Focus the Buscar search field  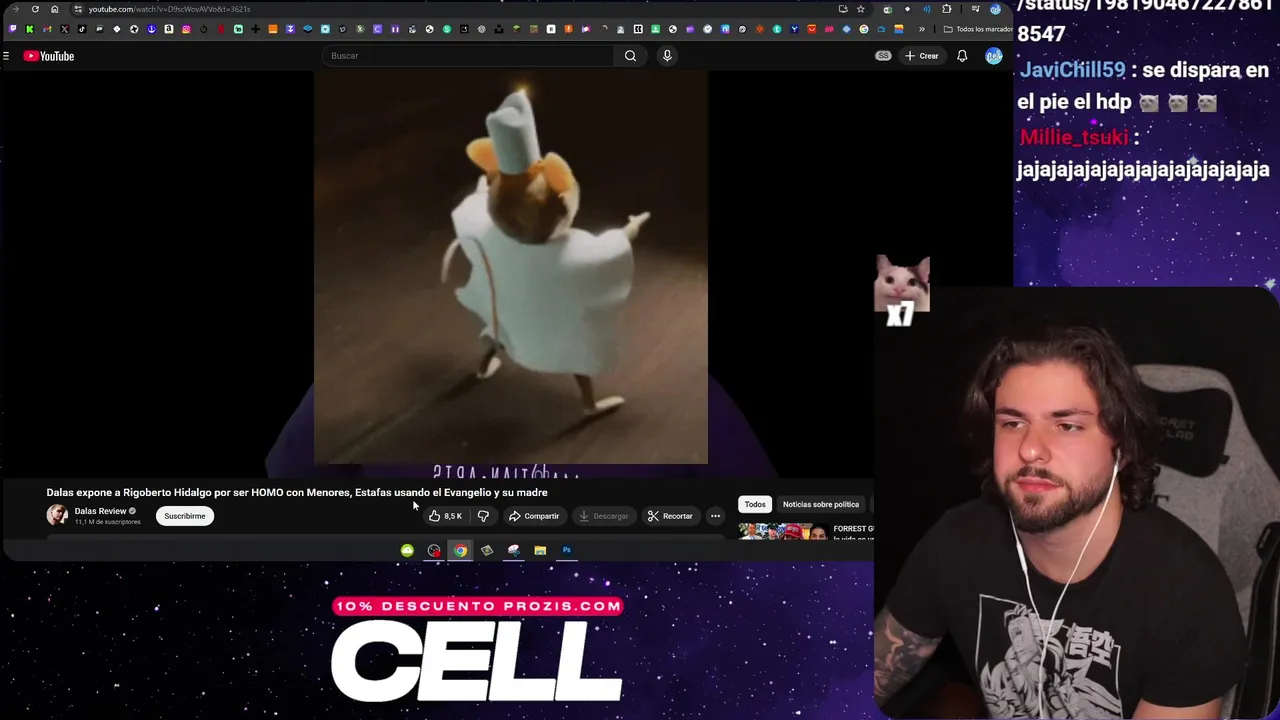pyautogui.click(x=468, y=56)
